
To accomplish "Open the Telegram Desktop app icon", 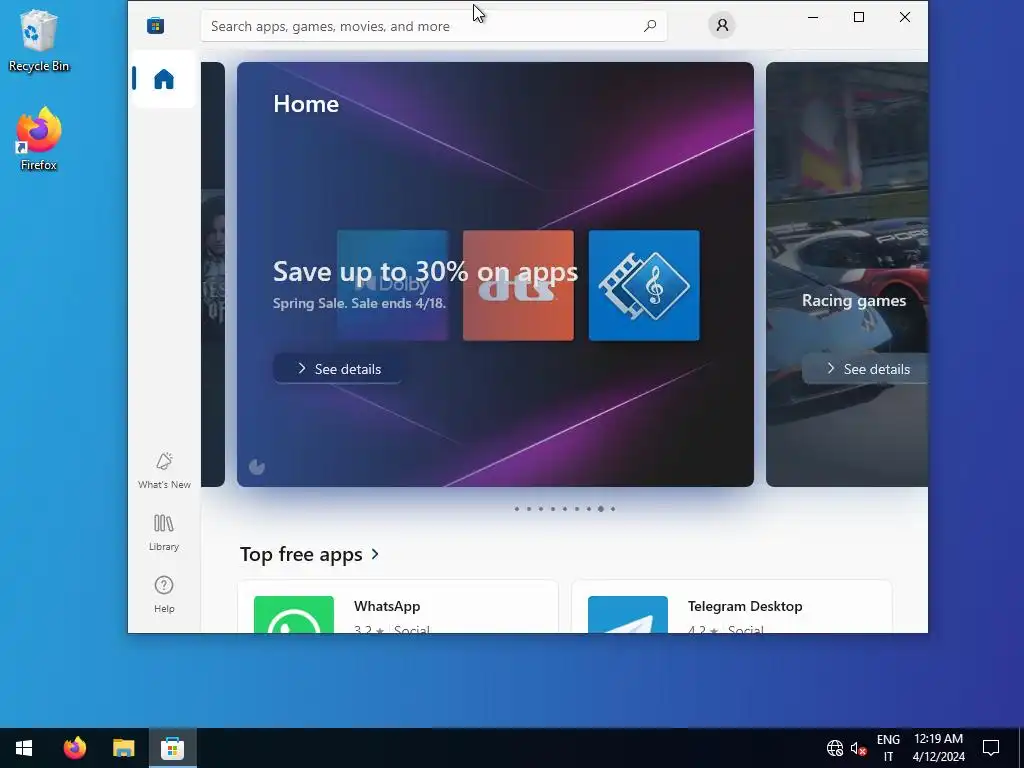I will [628, 615].
